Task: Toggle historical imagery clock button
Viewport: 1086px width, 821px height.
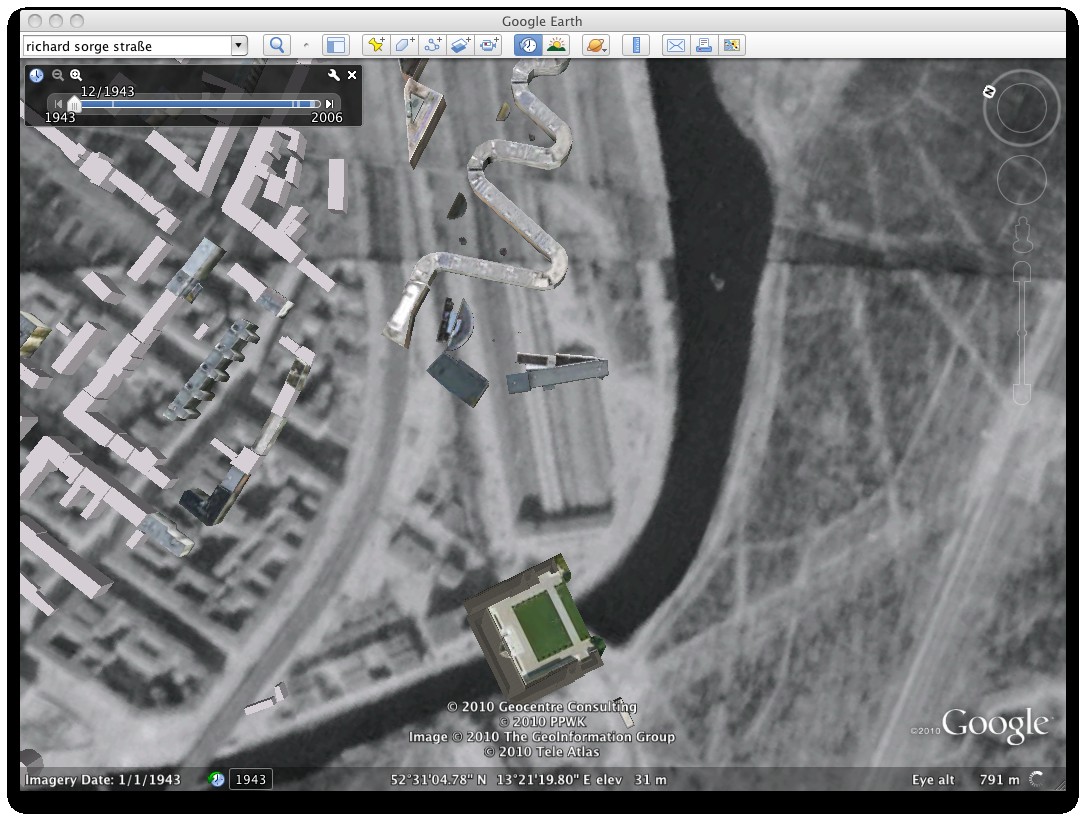Action: (527, 45)
